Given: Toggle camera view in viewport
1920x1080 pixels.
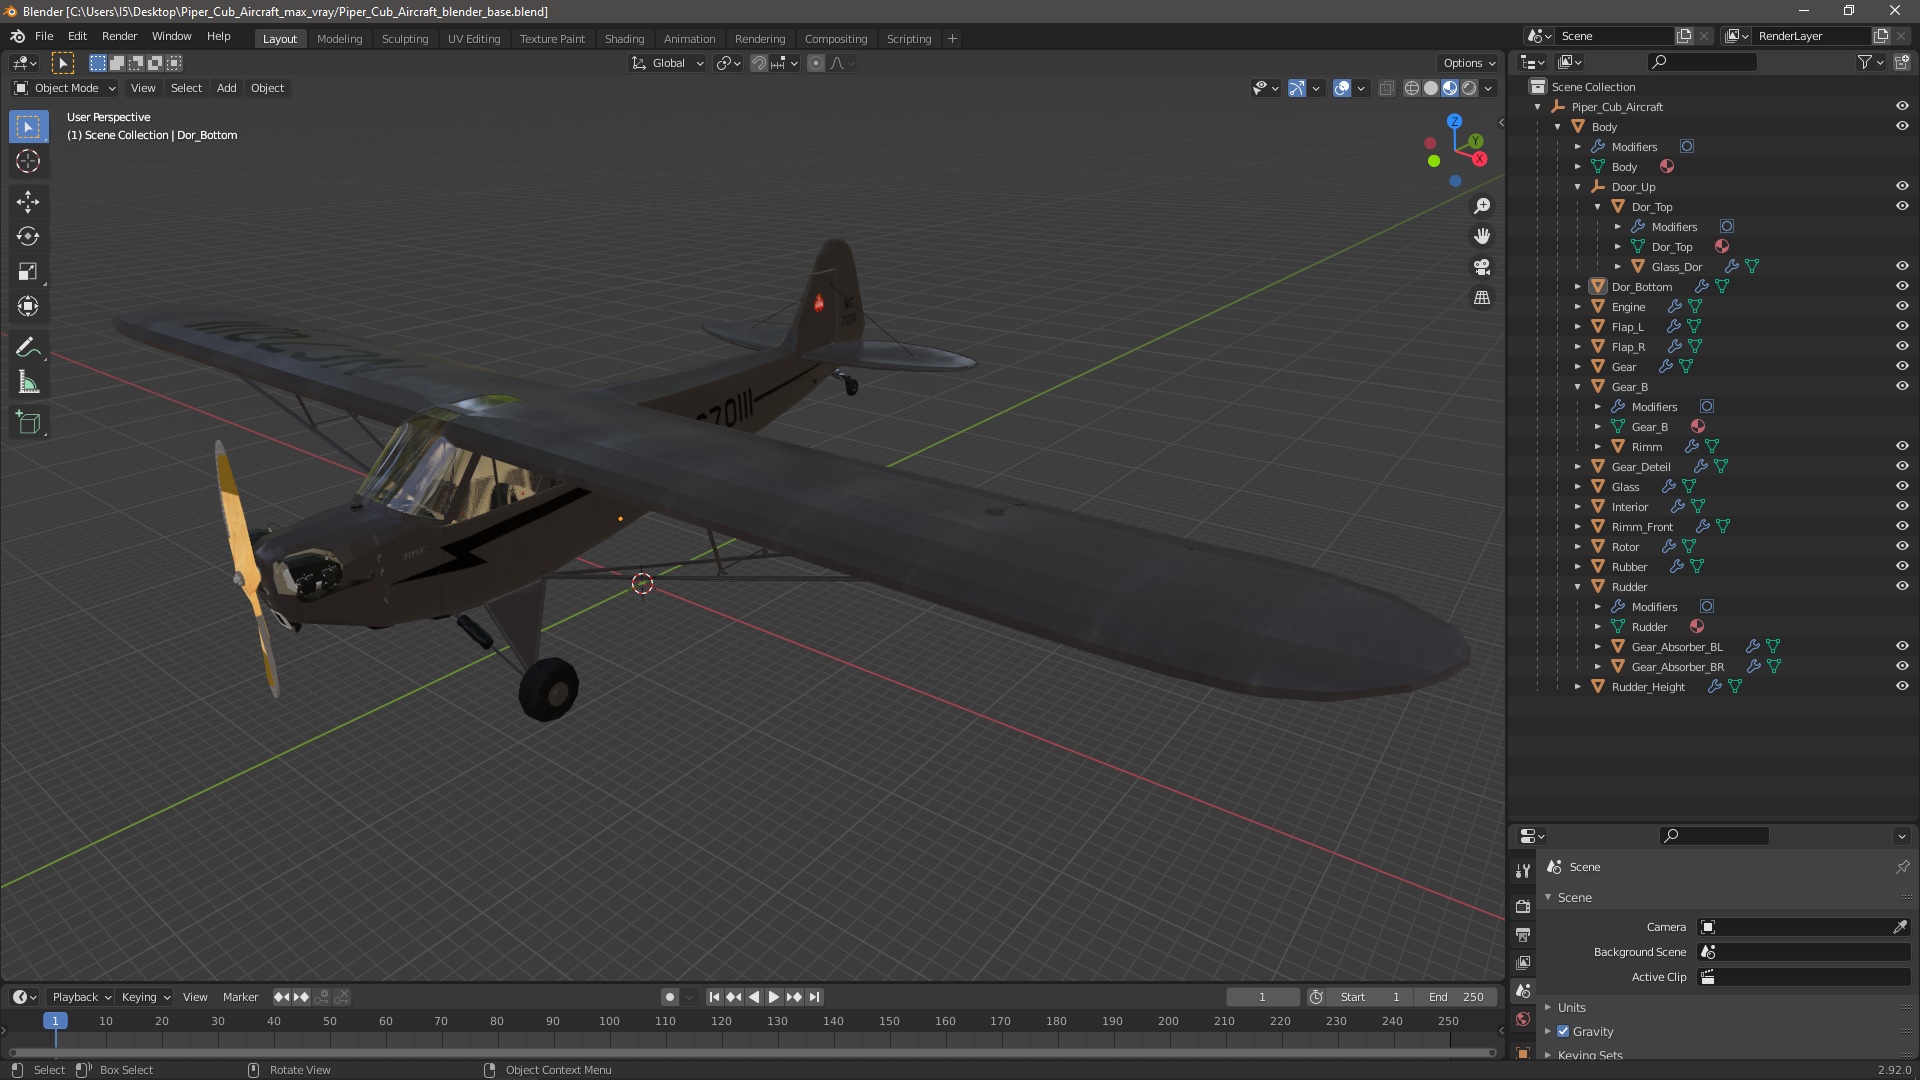Looking at the screenshot, I should (x=1482, y=267).
